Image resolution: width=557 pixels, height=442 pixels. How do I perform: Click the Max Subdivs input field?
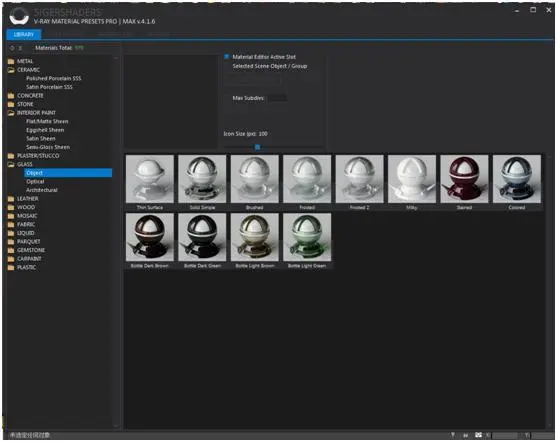click(277, 98)
